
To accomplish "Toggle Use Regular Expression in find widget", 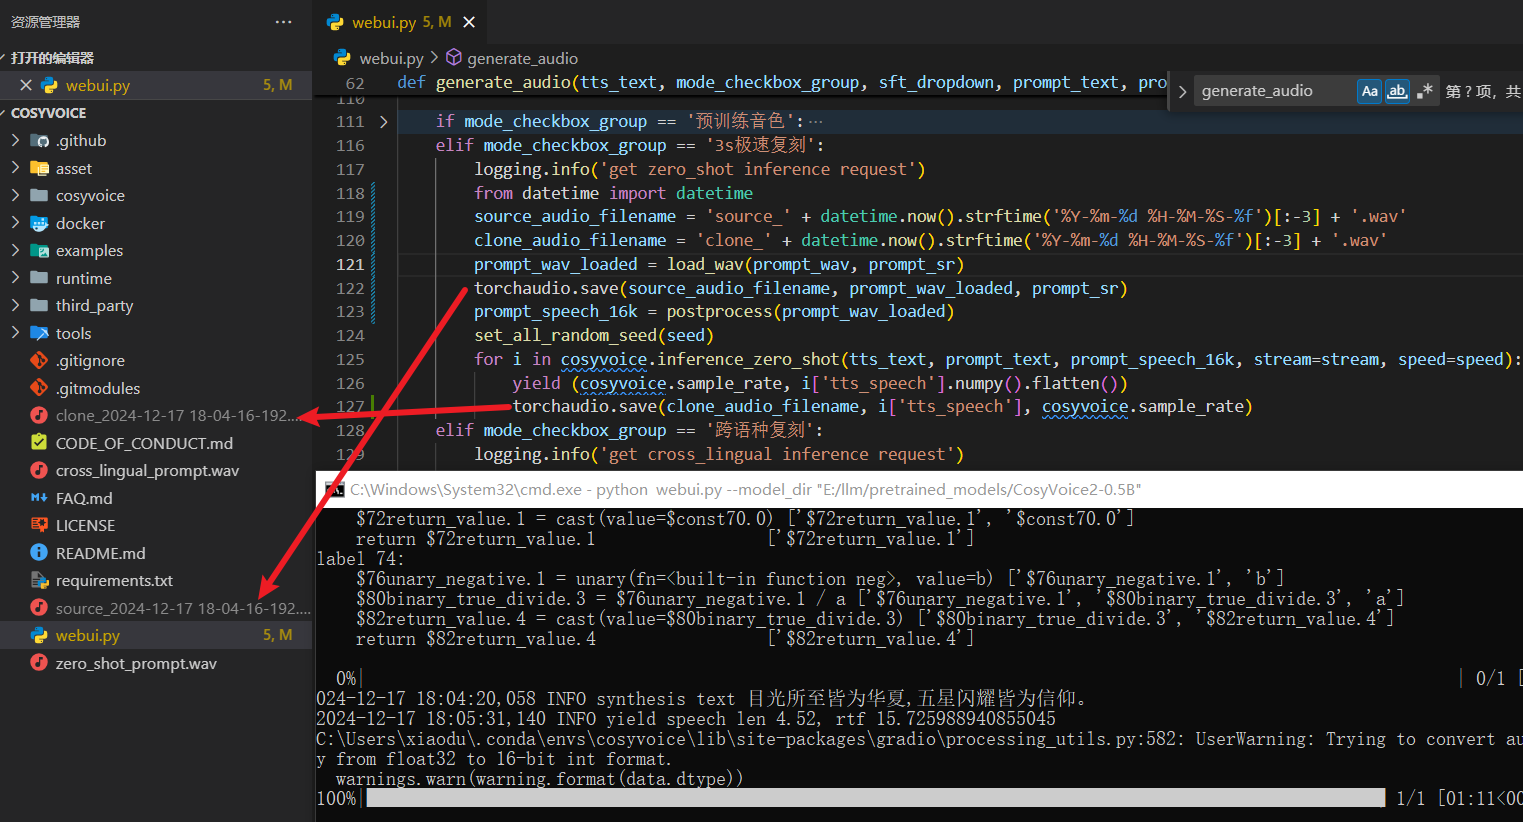I will [x=1425, y=91].
